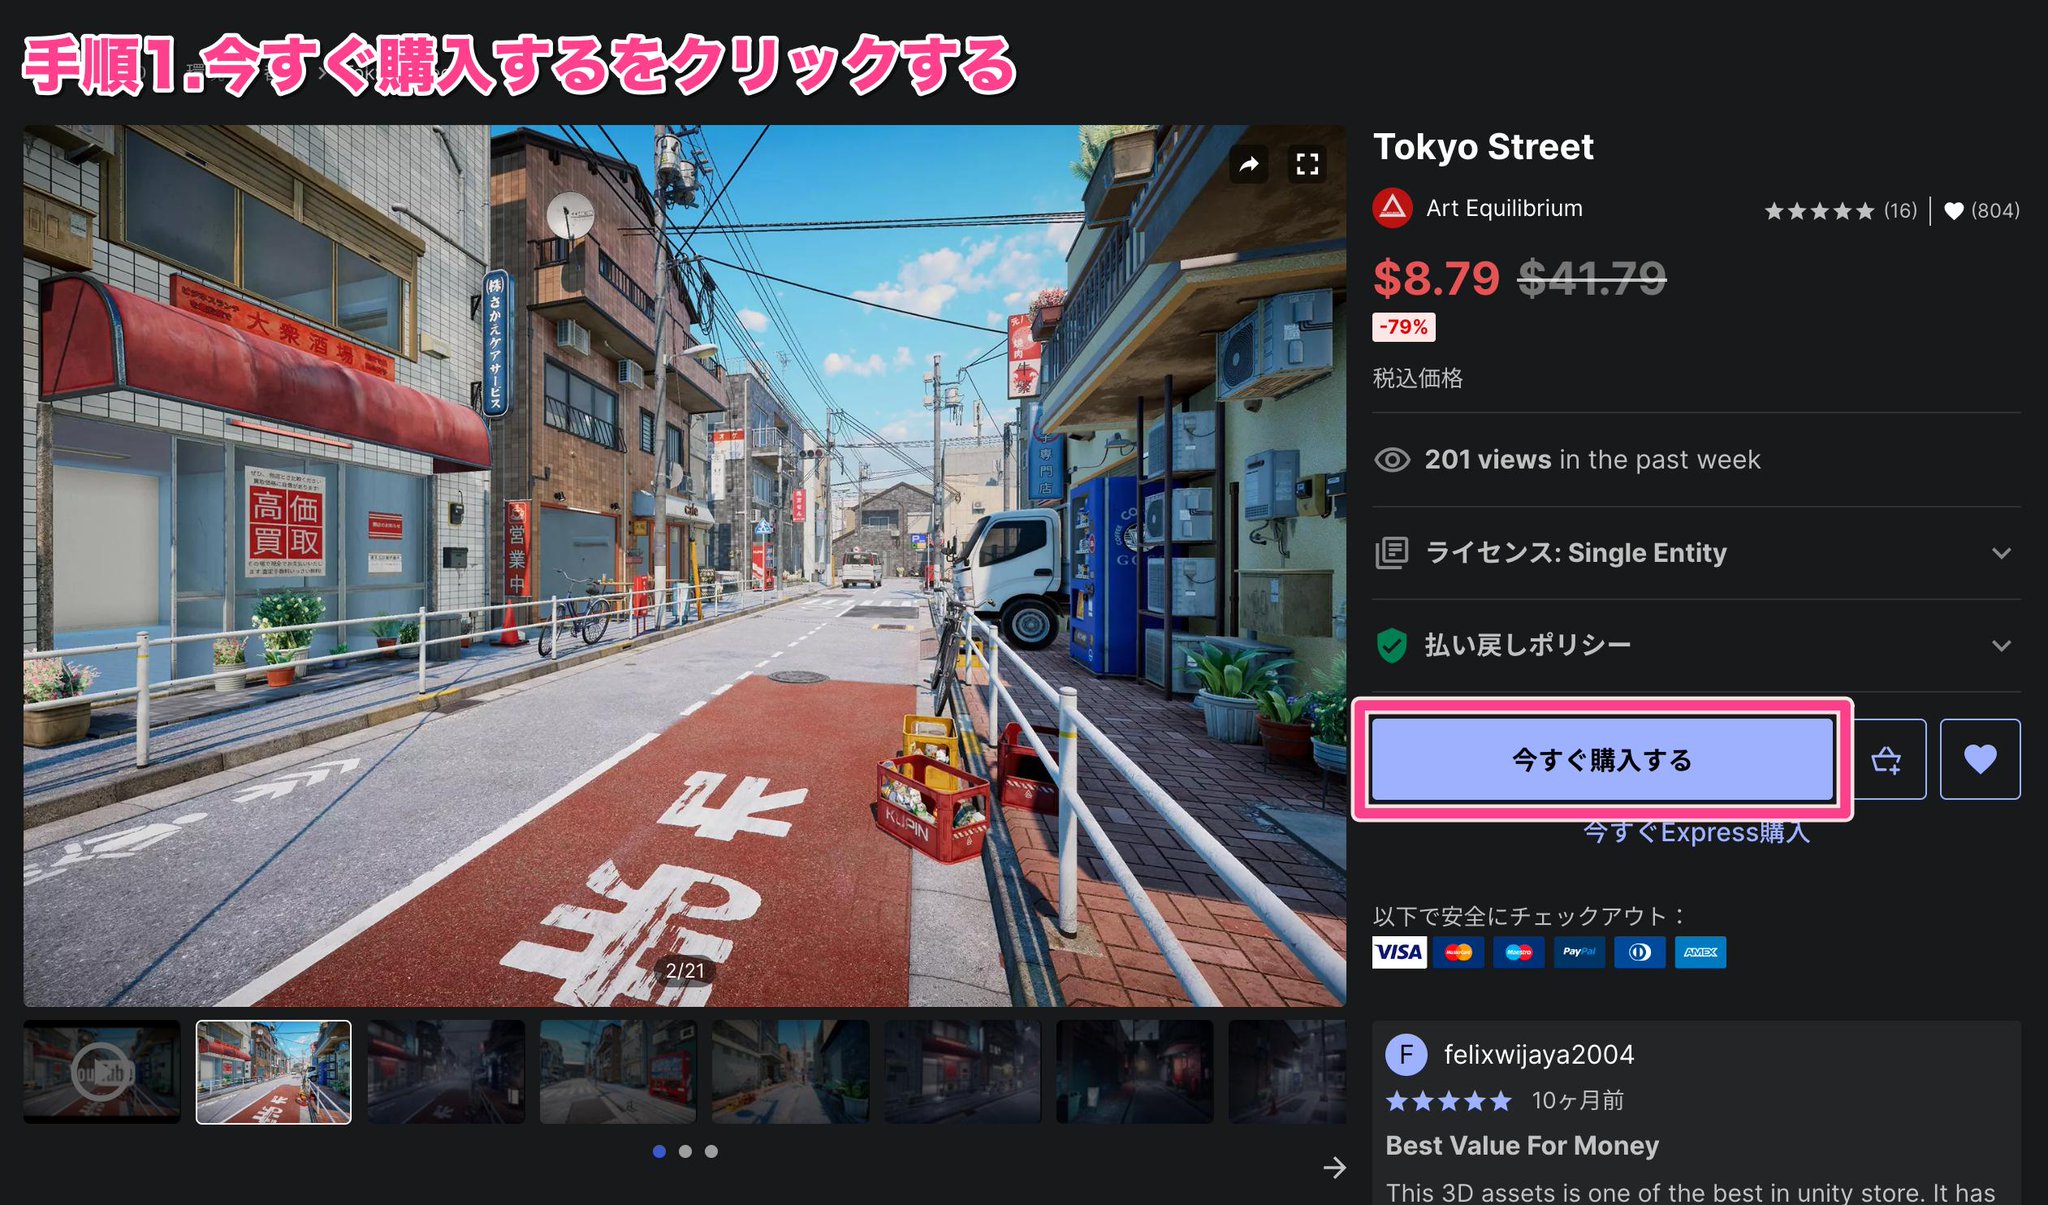2048x1205 pixels.
Task: Select the sixth gallery thumbnail
Action: (x=962, y=1072)
